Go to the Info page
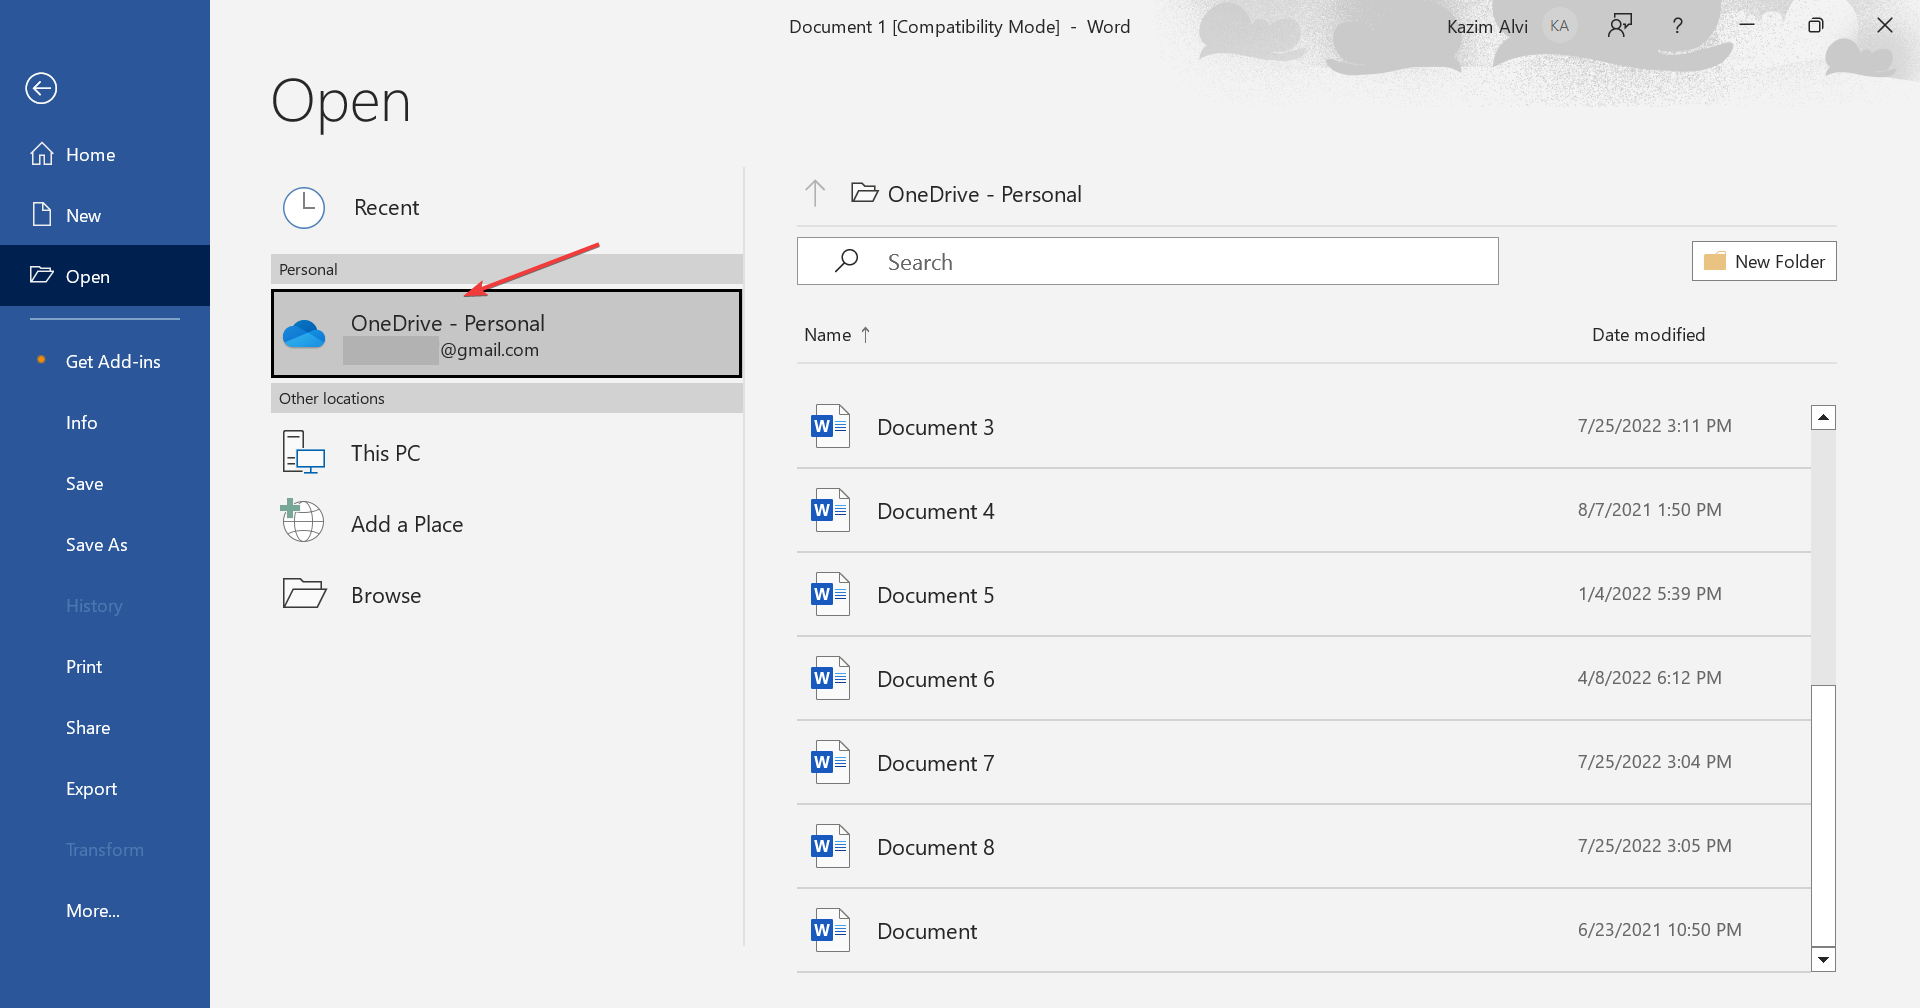The width and height of the screenshot is (1920, 1008). (105, 422)
